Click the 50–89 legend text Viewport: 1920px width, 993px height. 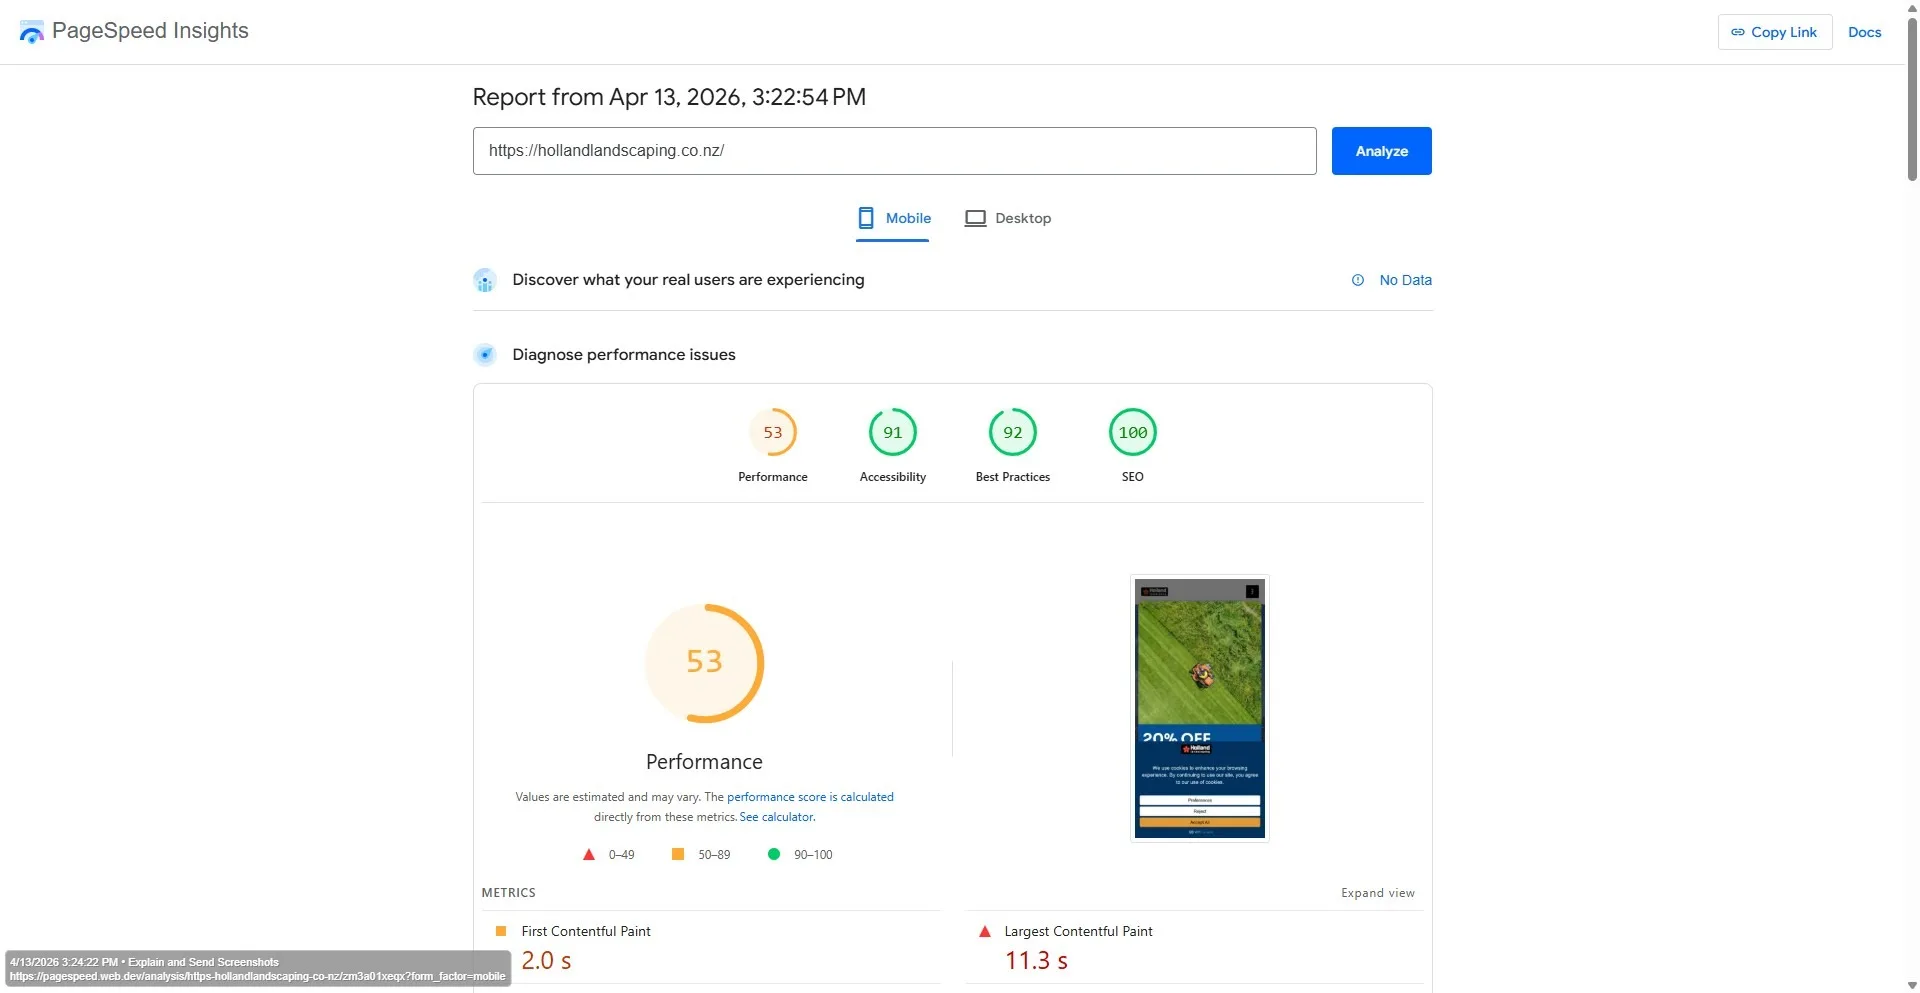tap(714, 855)
